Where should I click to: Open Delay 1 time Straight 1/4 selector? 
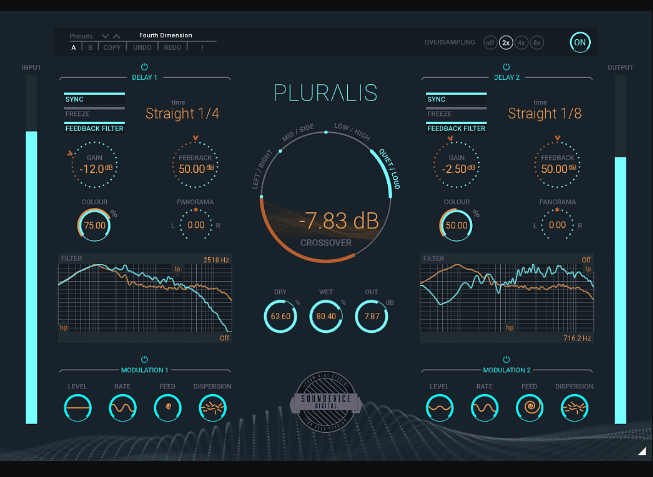pyautogui.click(x=182, y=113)
